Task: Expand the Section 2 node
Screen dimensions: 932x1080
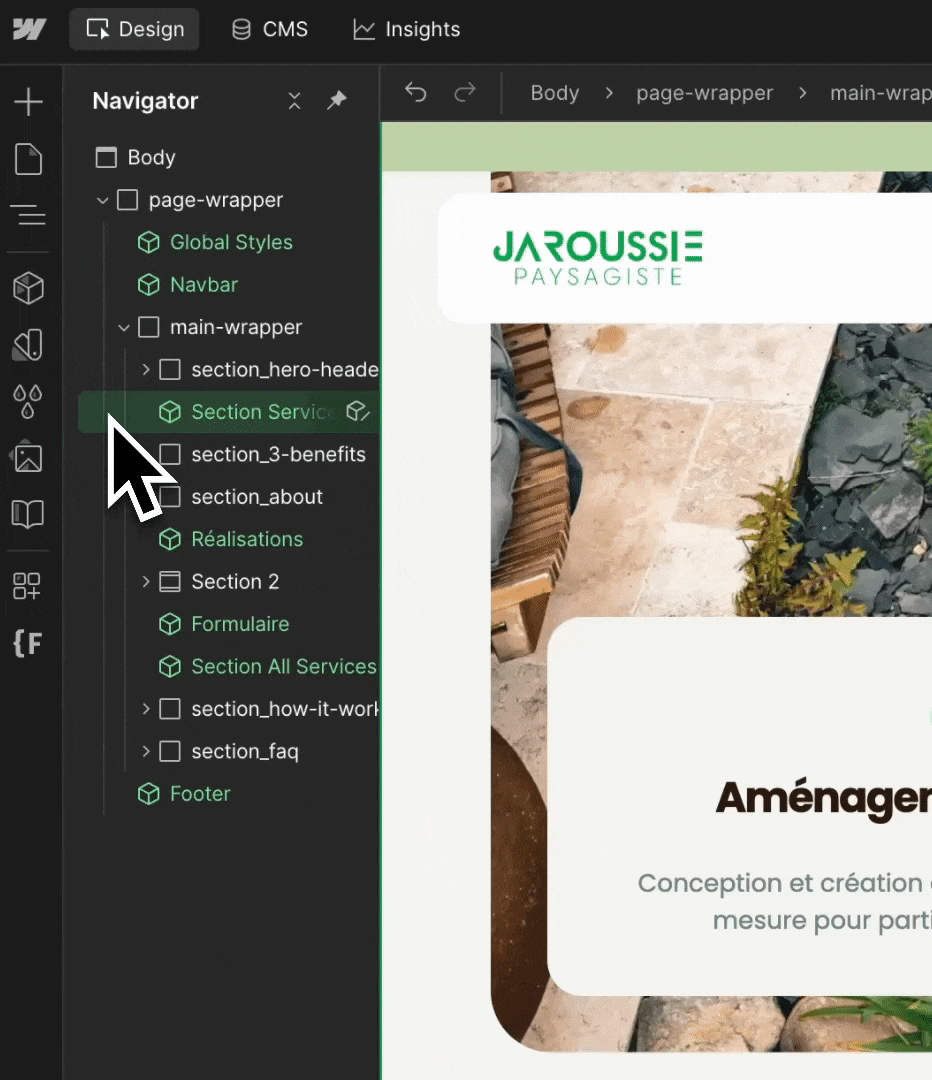Action: pyautogui.click(x=145, y=582)
